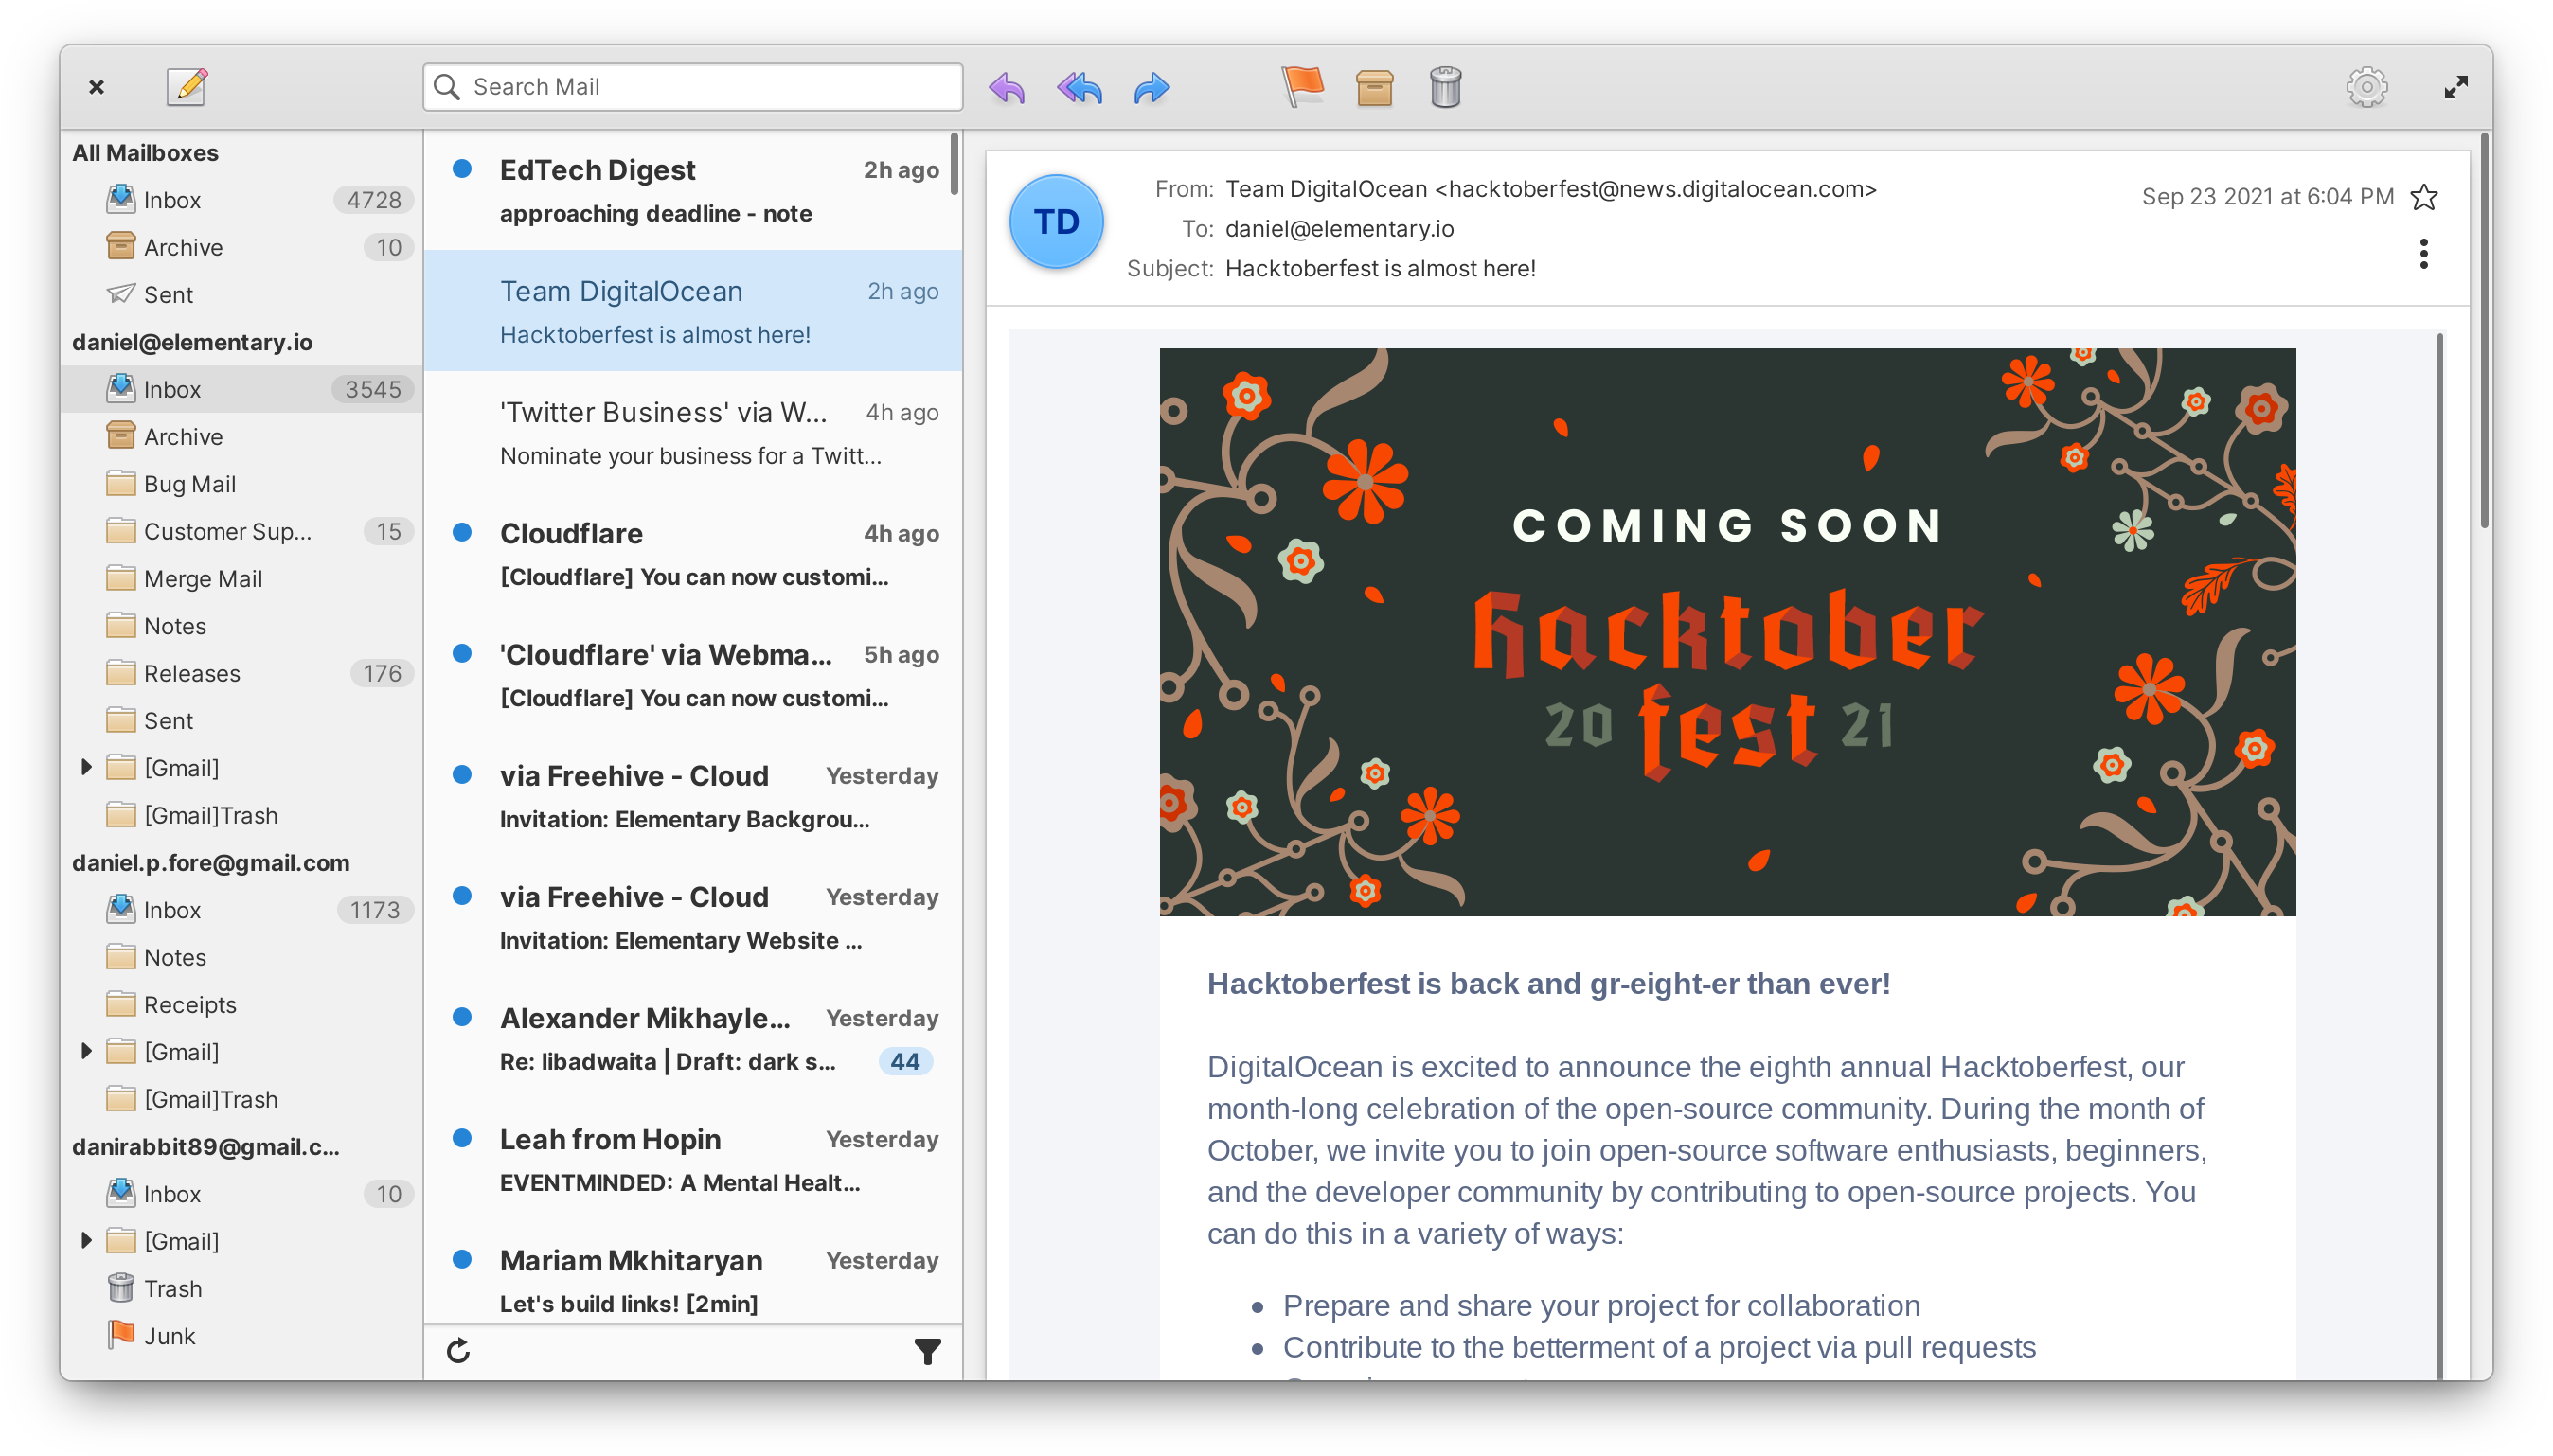Screen dimensions: 2553x1456
Task: Open the three-dot message actions menu
Action: pyautogui.click(x=2423, y=254)
